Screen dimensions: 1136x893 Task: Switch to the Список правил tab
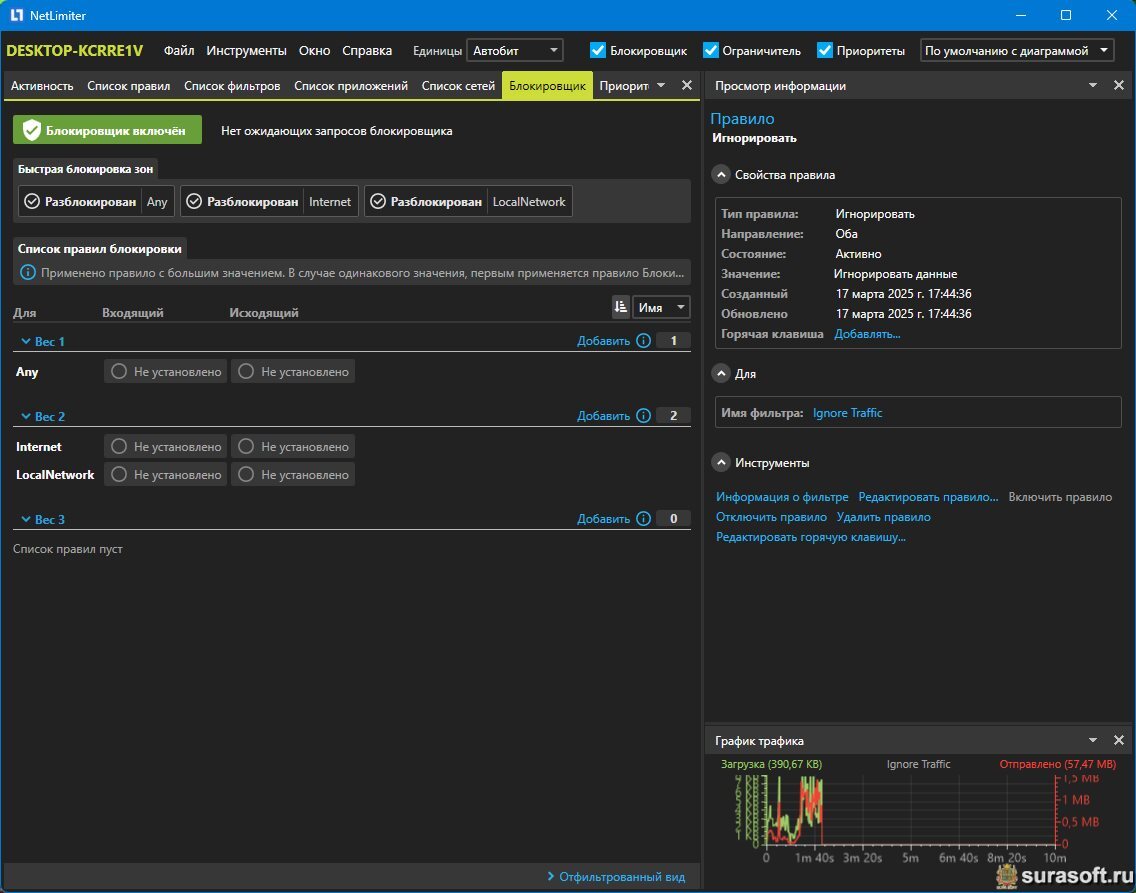coord(128,85)
